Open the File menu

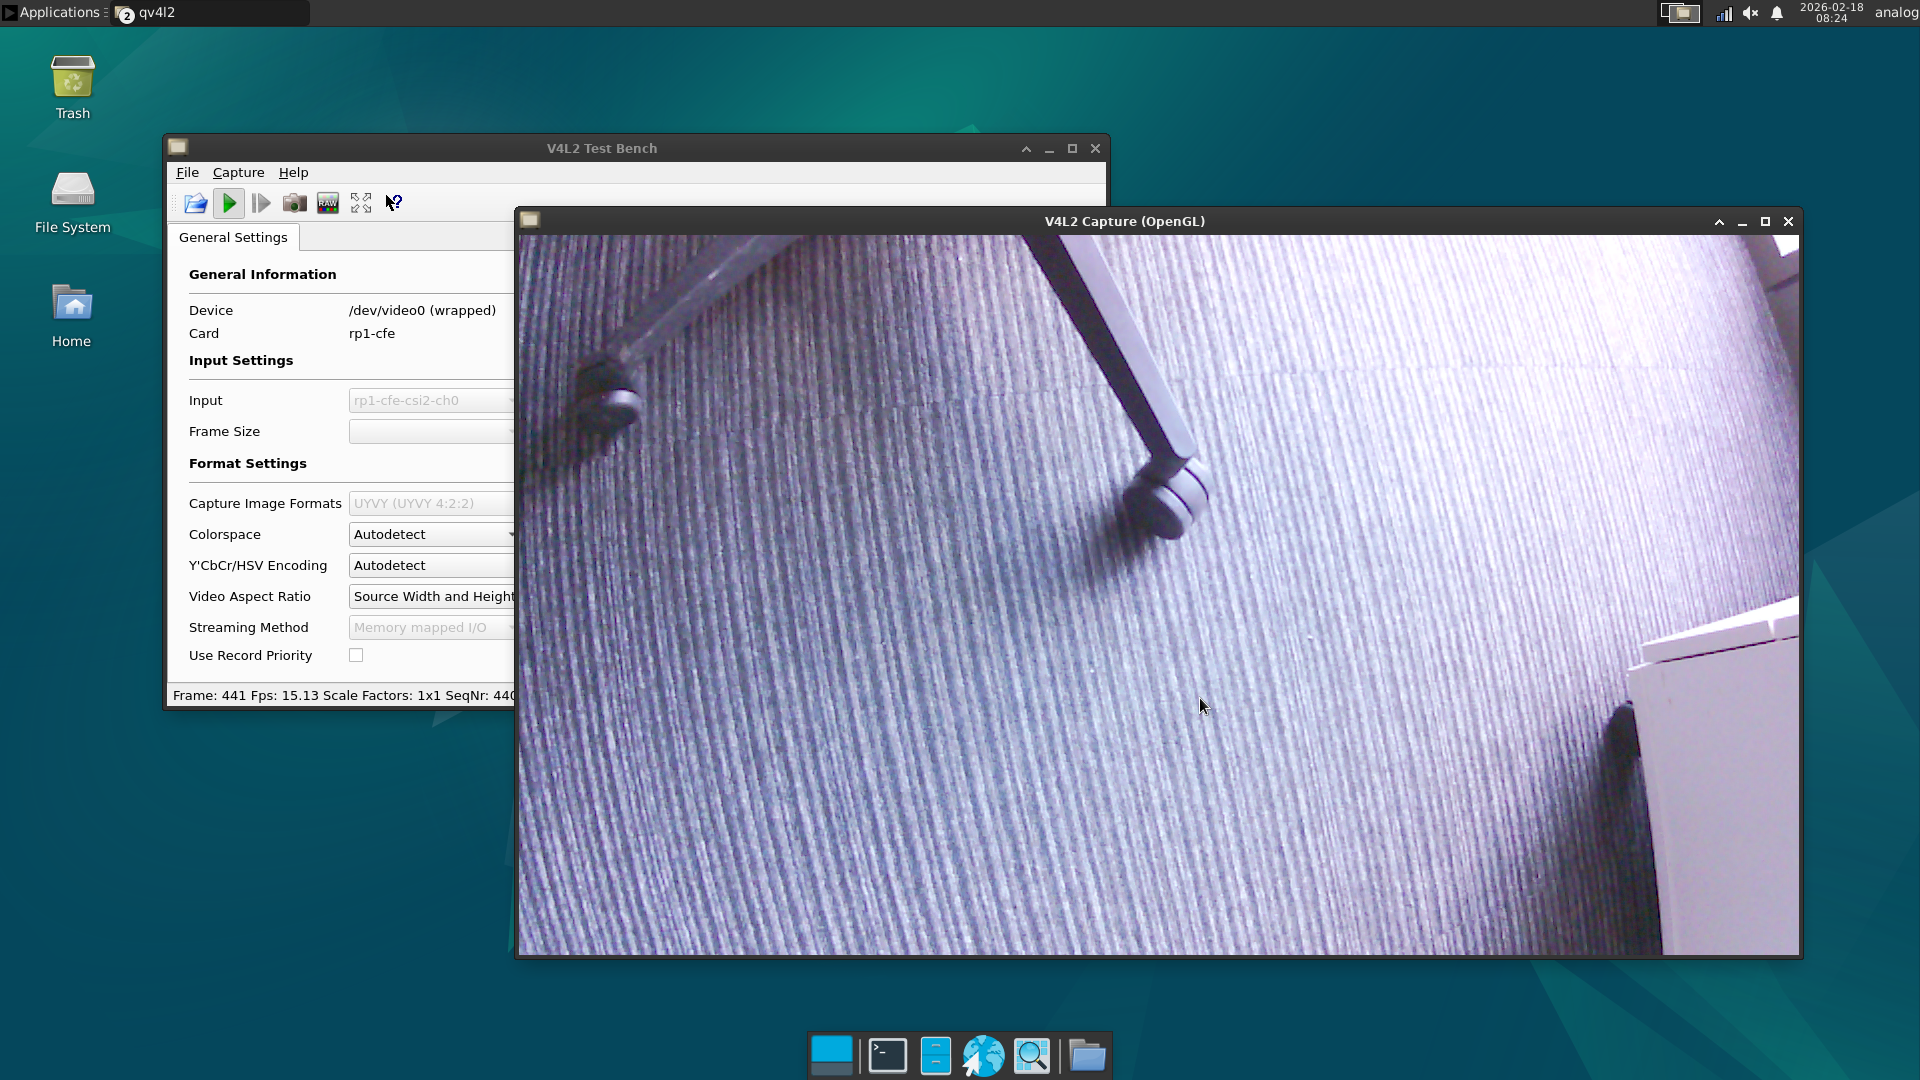(187, 172)
